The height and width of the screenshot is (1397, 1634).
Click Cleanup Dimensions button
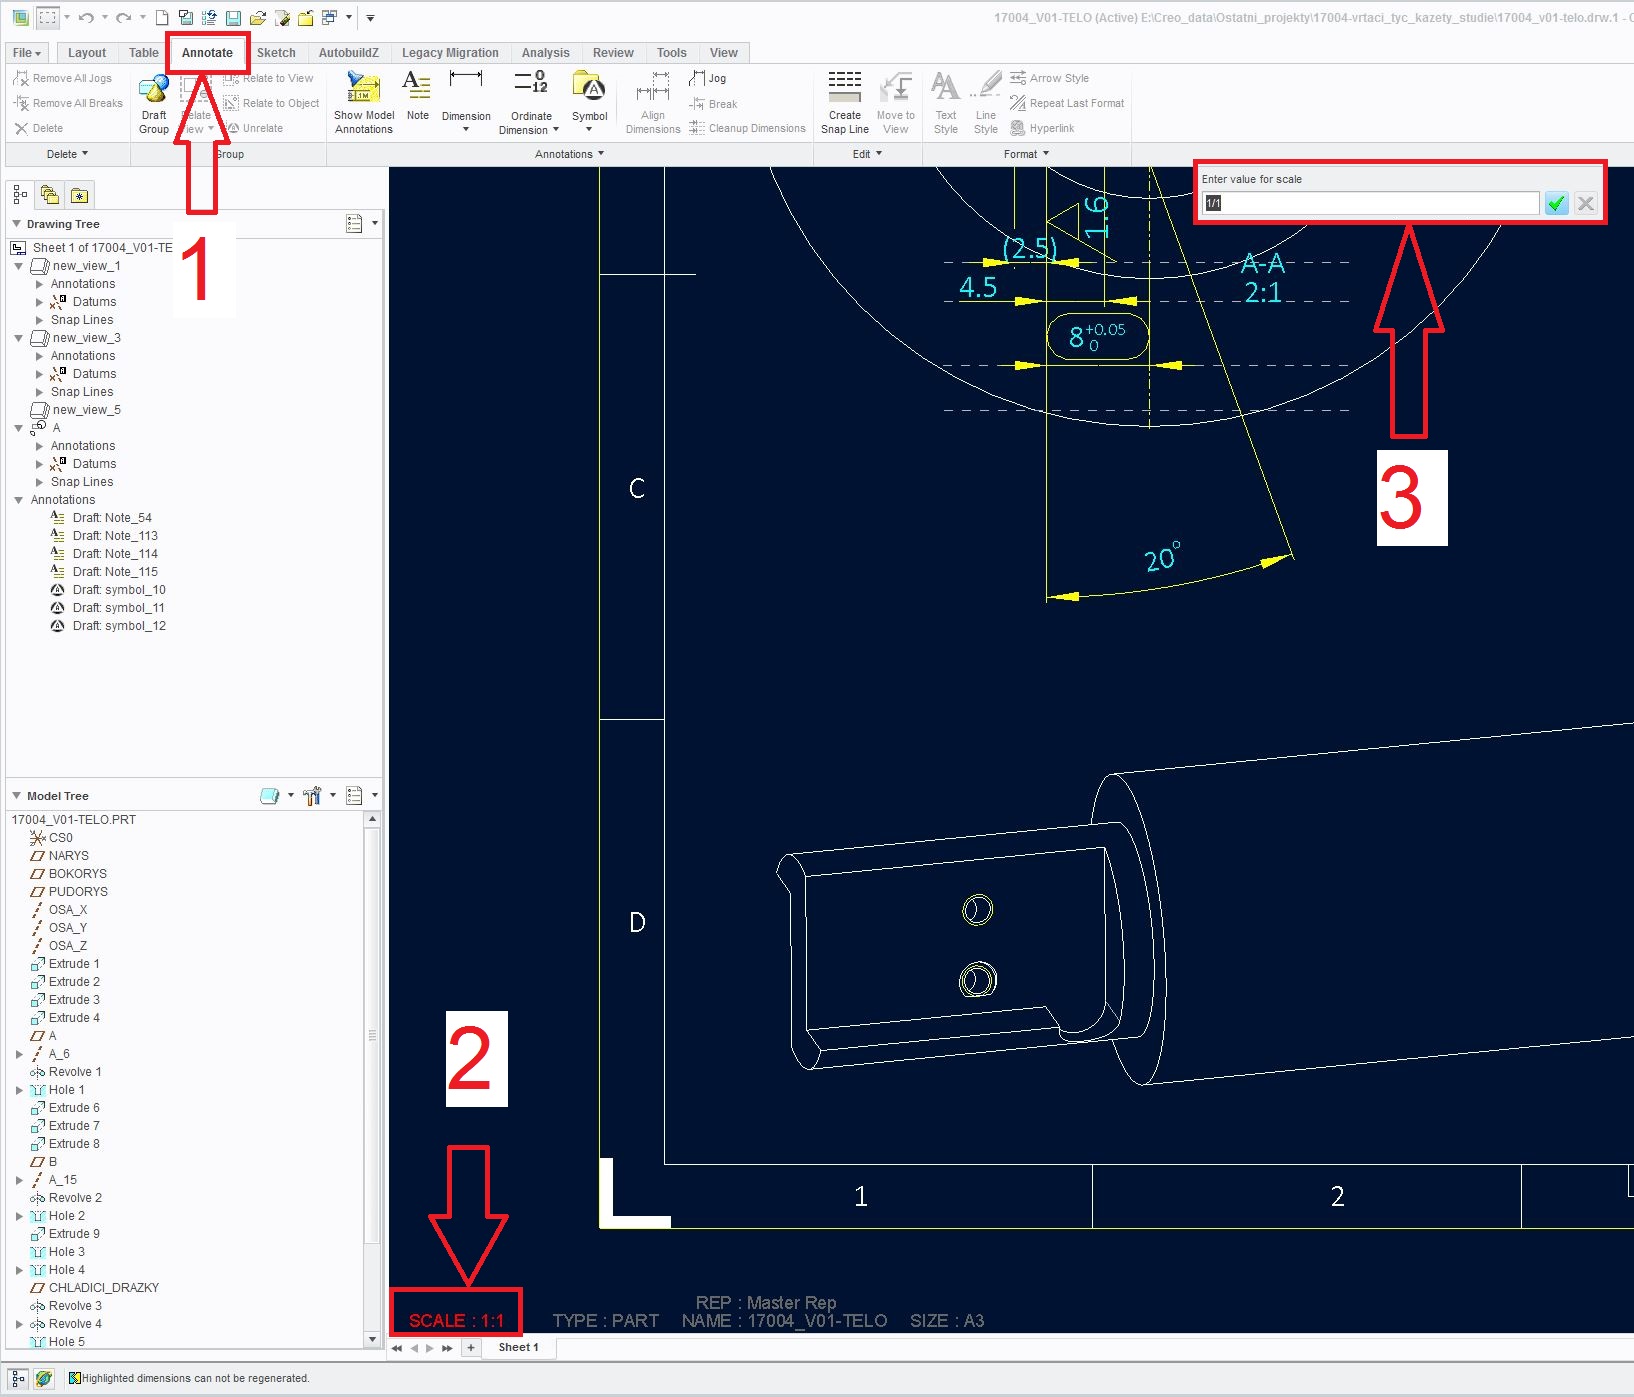[x=747, y=128]
